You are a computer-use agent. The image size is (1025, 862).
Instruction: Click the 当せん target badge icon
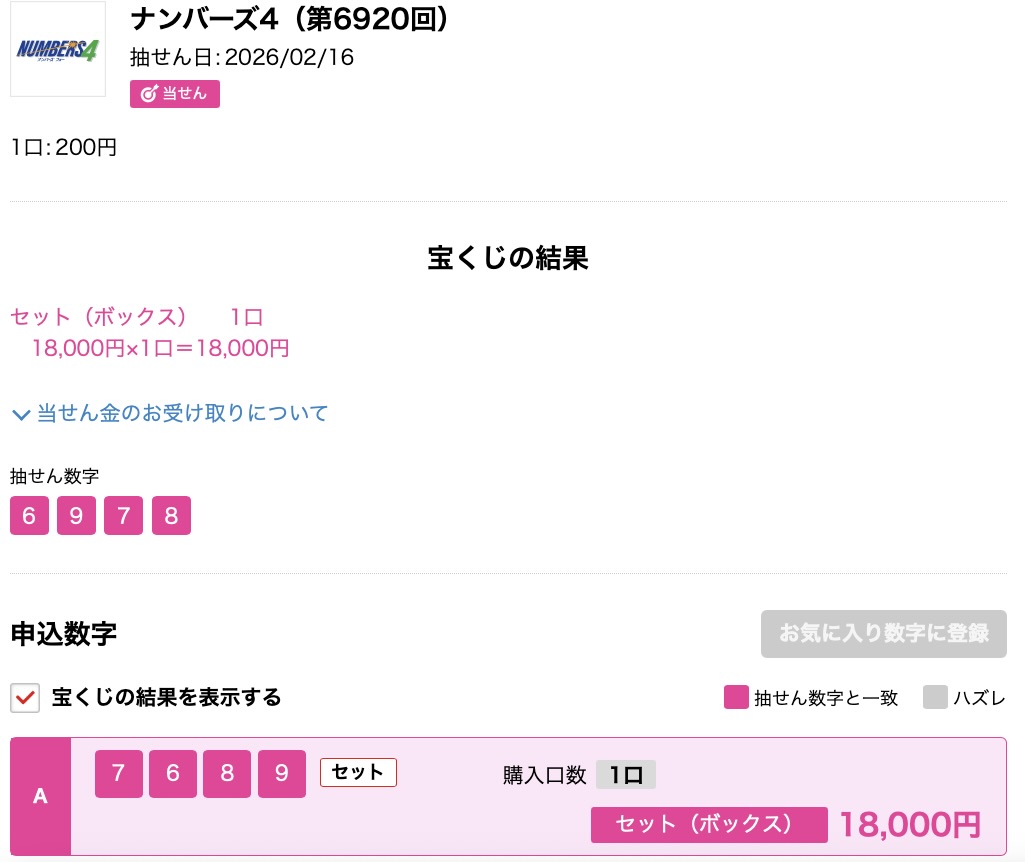[x=149, y=94]
